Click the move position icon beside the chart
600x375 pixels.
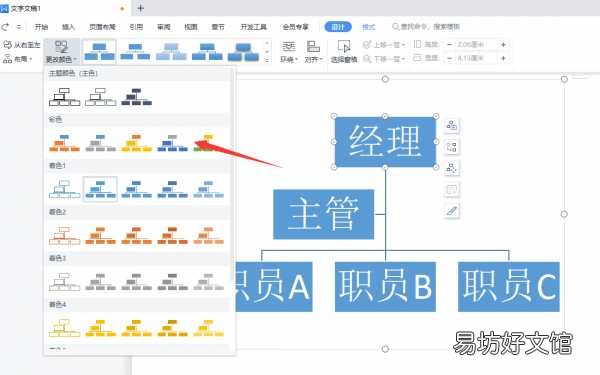click(x=452, y=168)
